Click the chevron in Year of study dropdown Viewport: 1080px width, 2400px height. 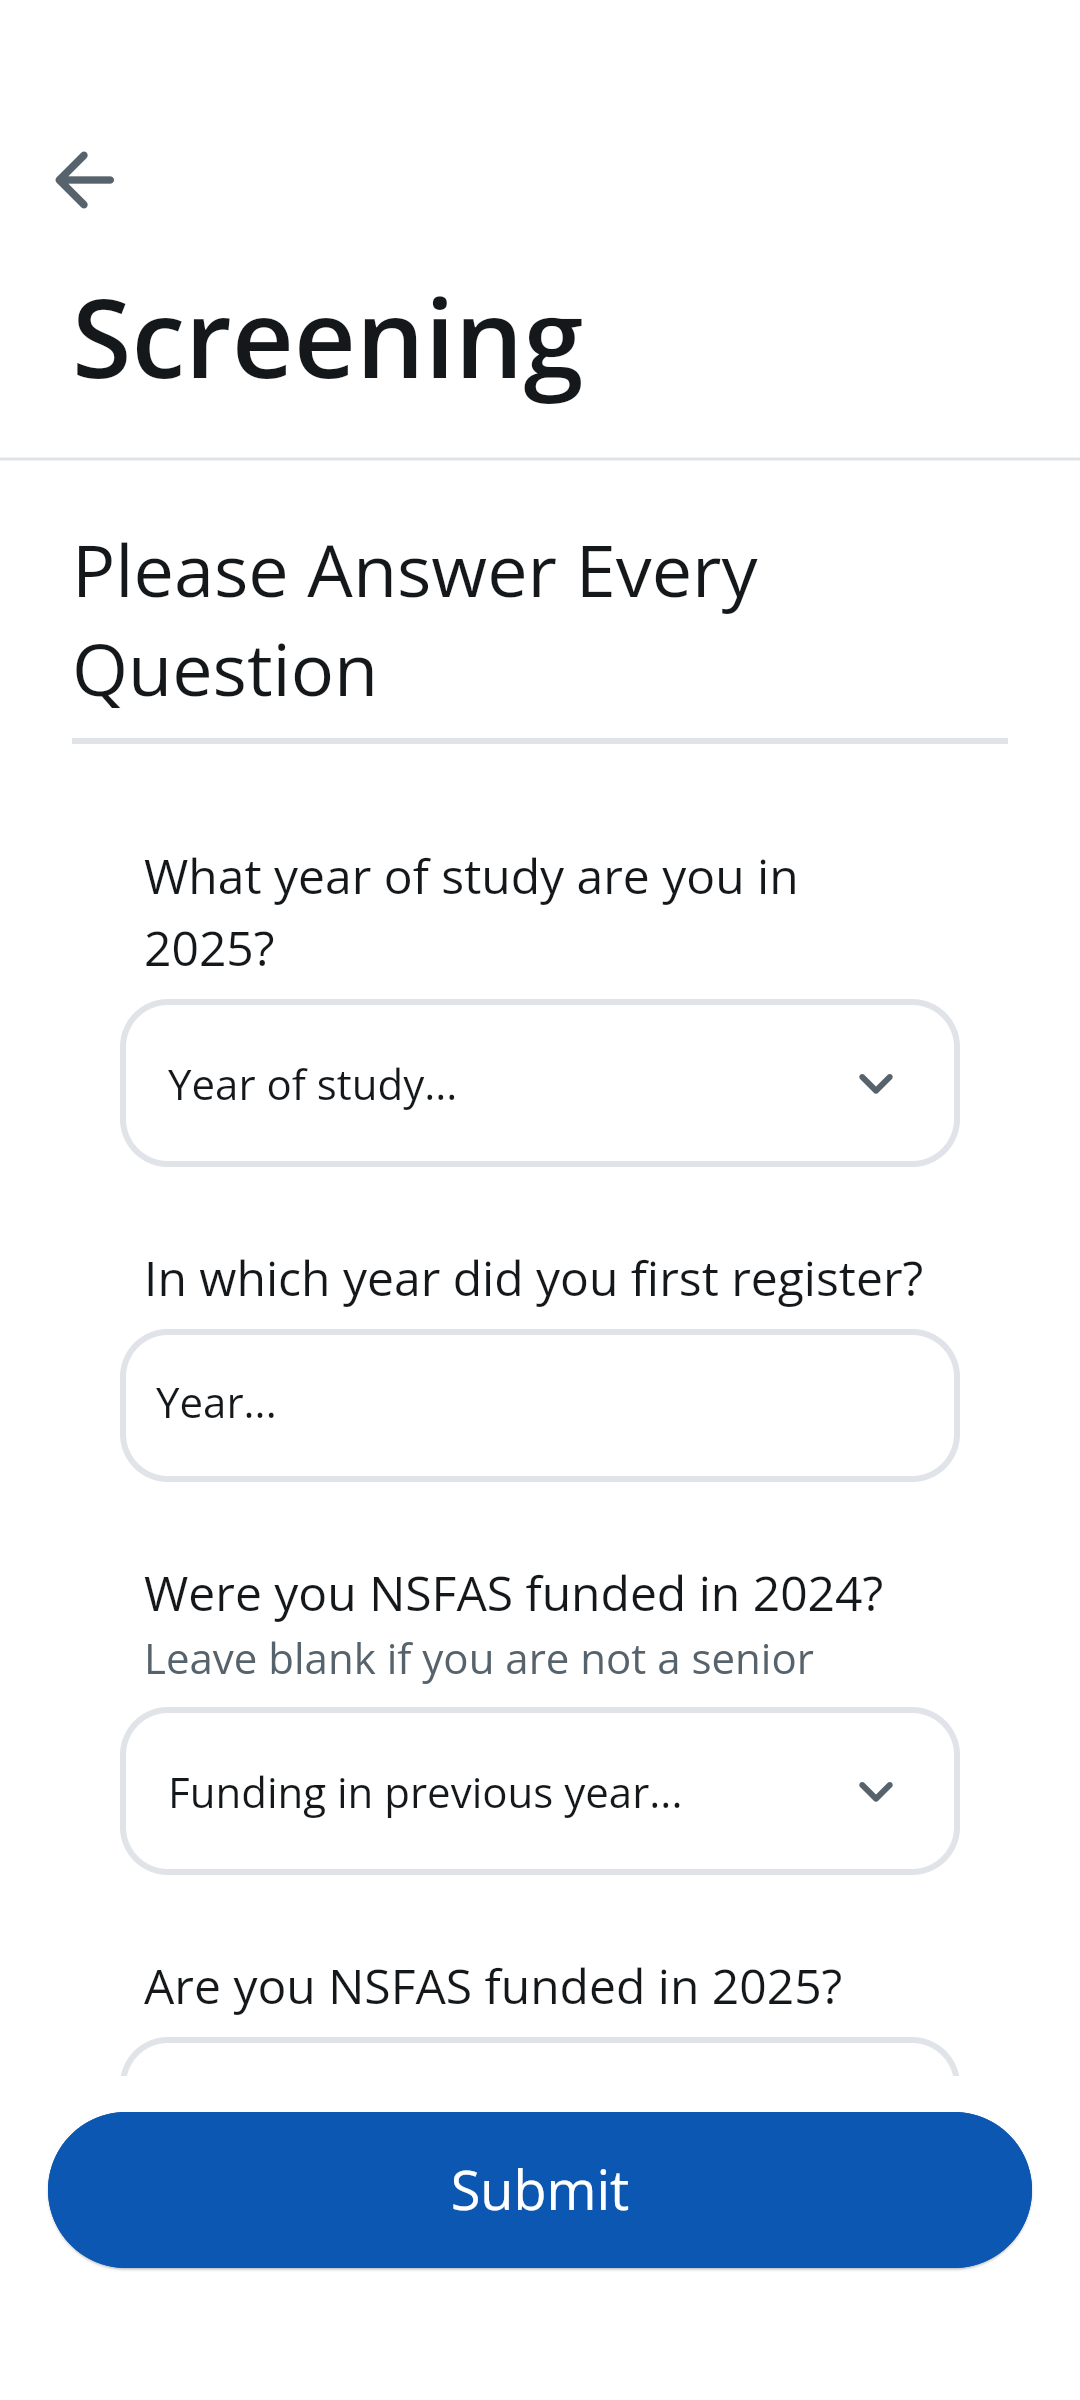point(876,1084)
